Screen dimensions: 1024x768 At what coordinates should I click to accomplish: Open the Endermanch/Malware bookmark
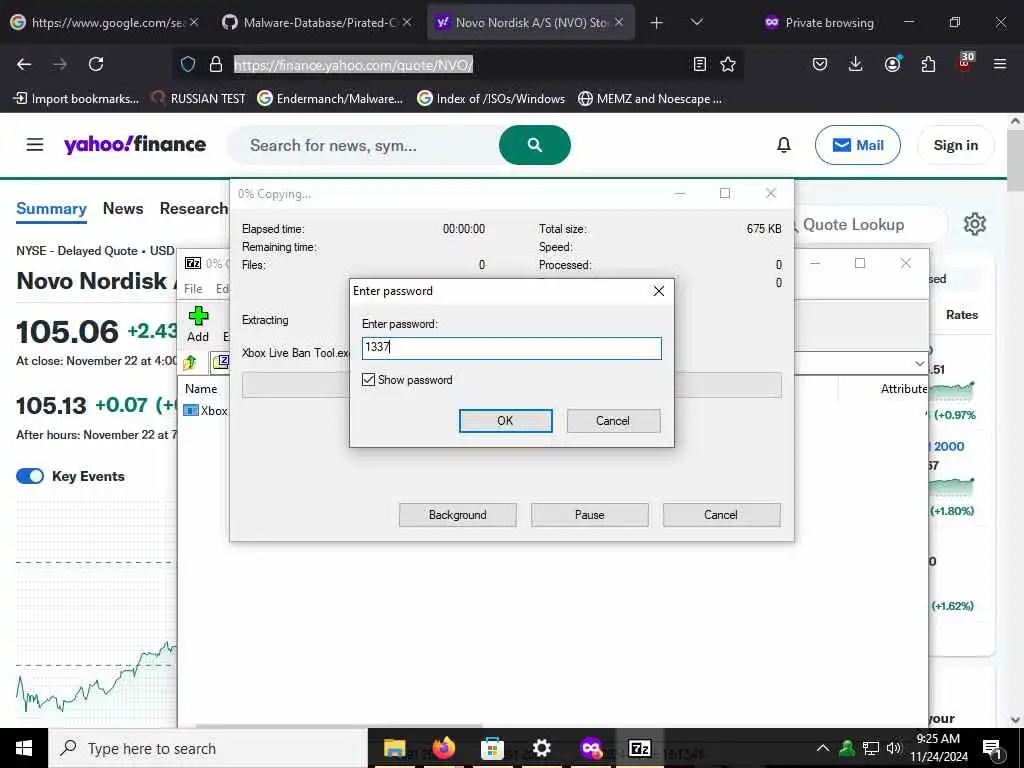(330, 99)
